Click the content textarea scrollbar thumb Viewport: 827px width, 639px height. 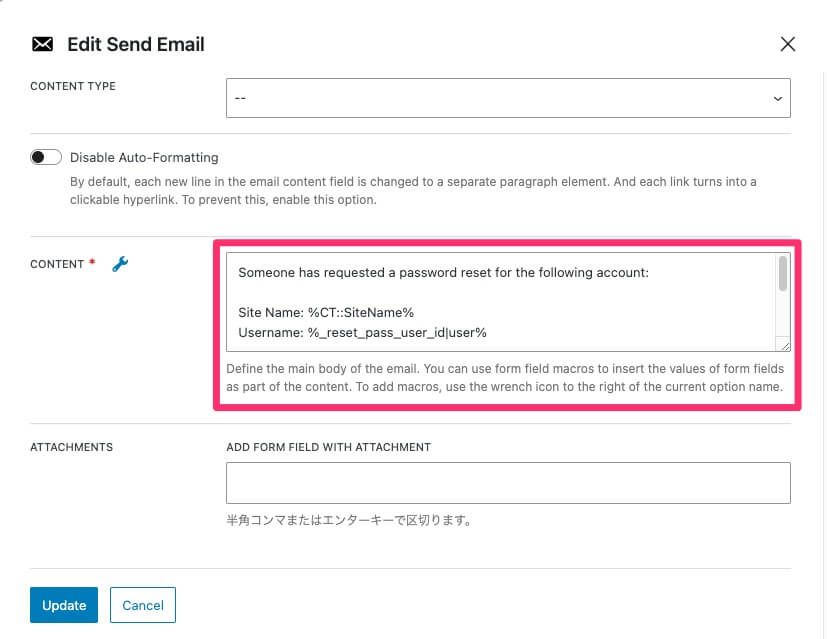coord(782,274)
